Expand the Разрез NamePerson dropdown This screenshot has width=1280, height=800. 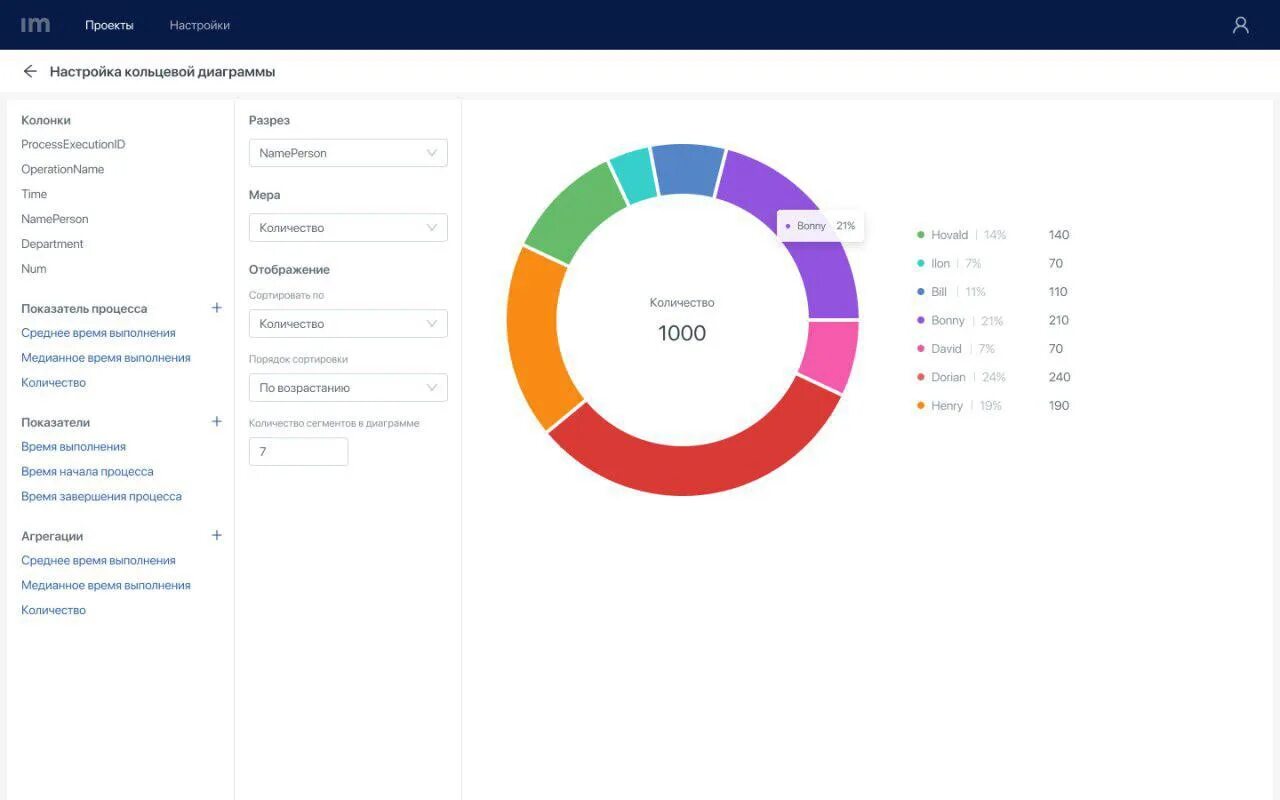[x=348, y=153]
